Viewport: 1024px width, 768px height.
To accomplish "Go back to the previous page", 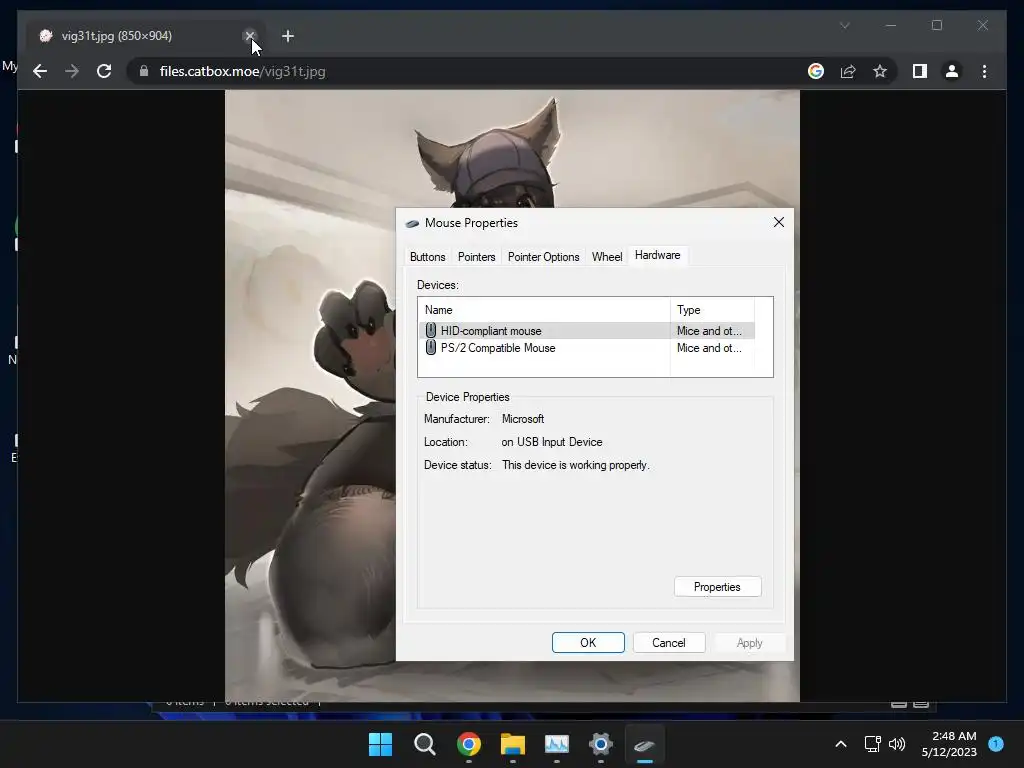I will [x=40, y=71].
